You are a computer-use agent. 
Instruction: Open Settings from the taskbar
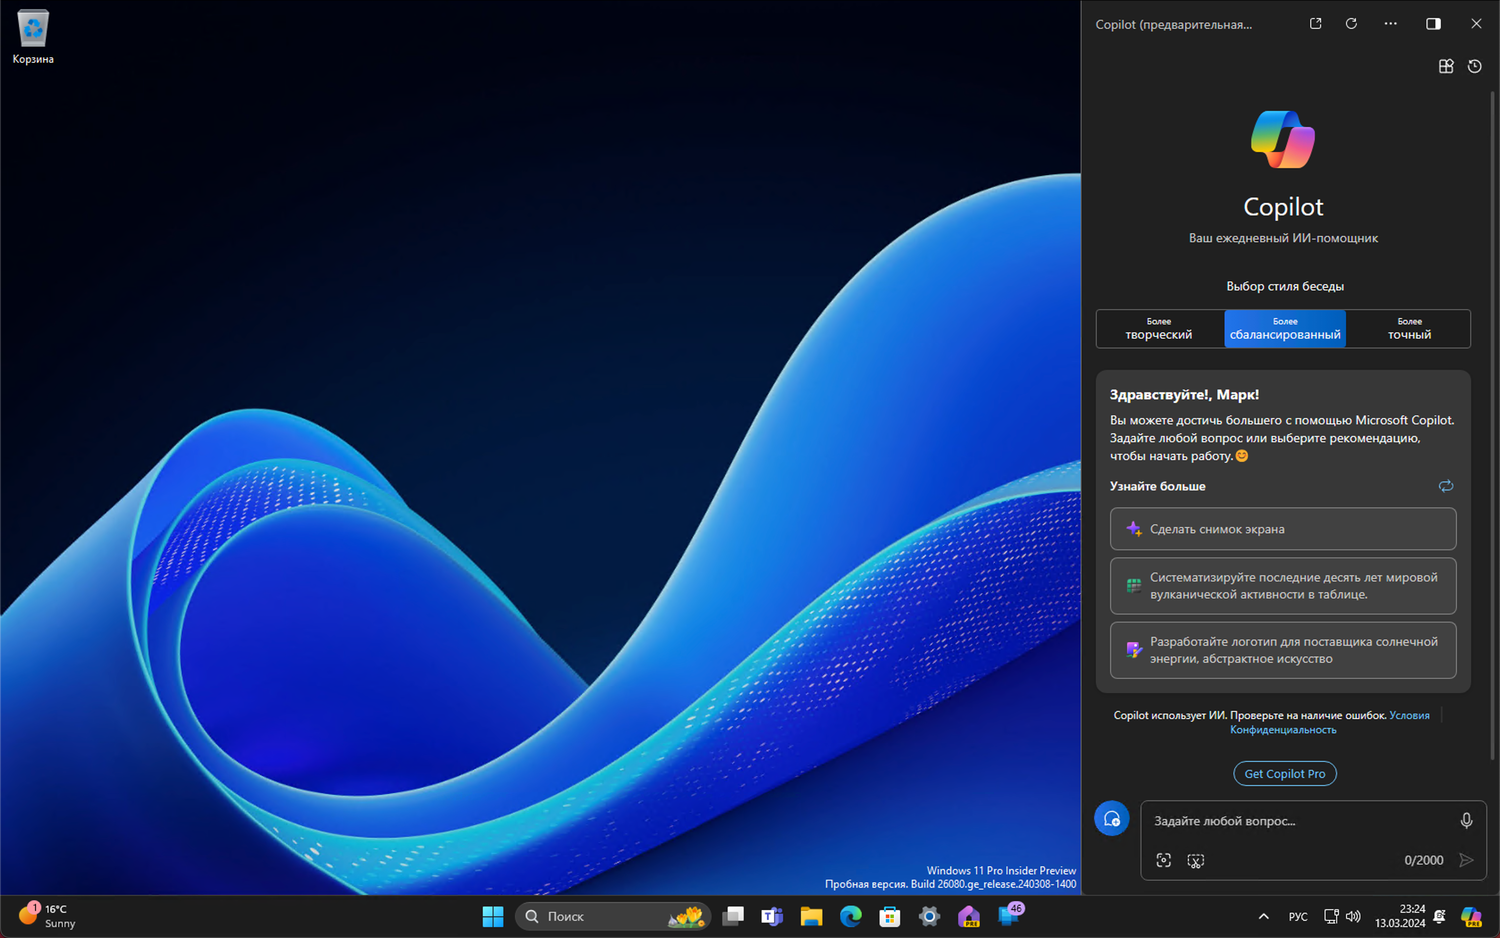click(x=929, y=916)
